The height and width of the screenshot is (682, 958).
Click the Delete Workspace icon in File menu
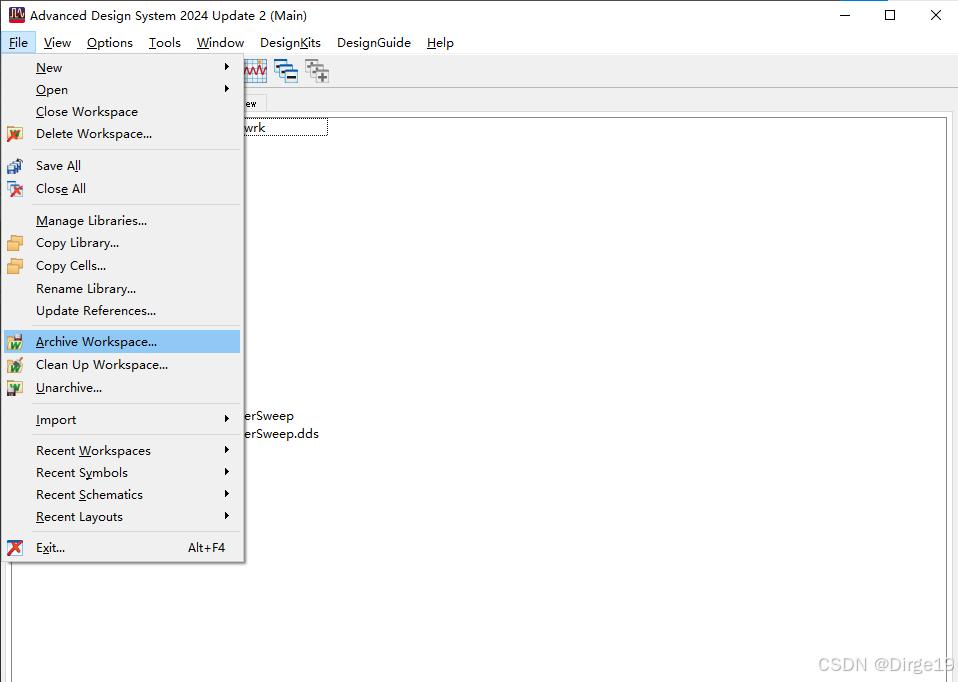(15, 134)
